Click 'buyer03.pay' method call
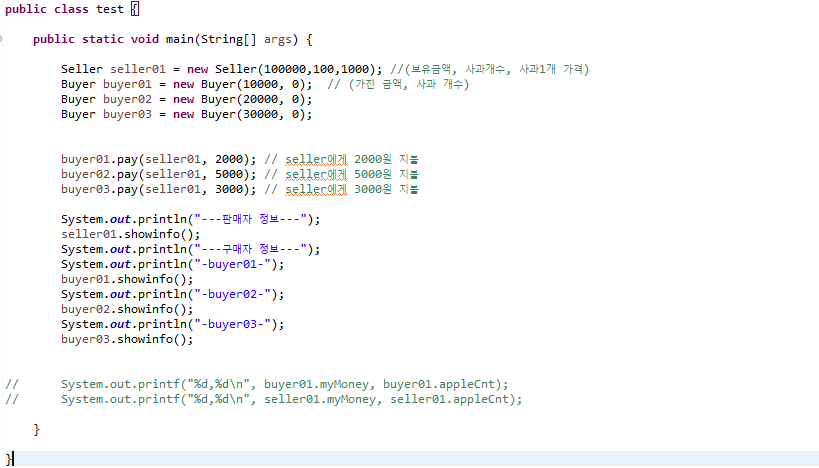 point(99,190)
